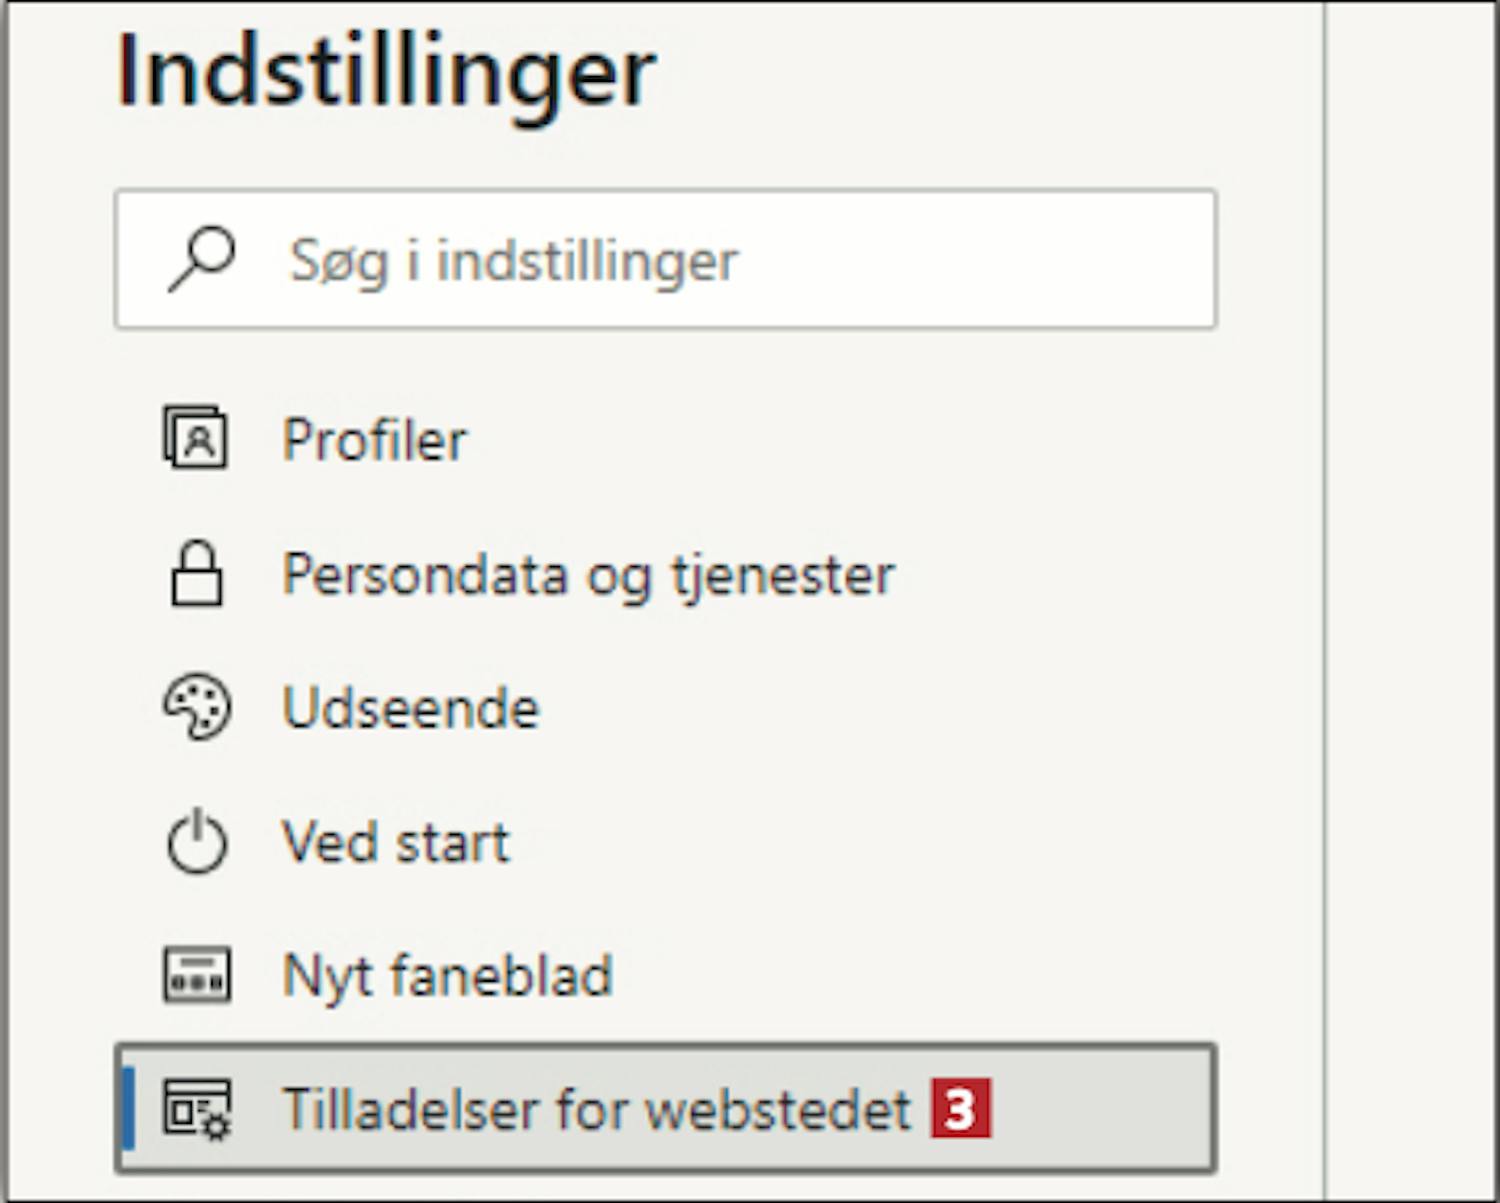The image size is (1500, 1203).
Task: Click the padlock icon for Persondata
Action: pyautogui.click(x=196, y=573)
